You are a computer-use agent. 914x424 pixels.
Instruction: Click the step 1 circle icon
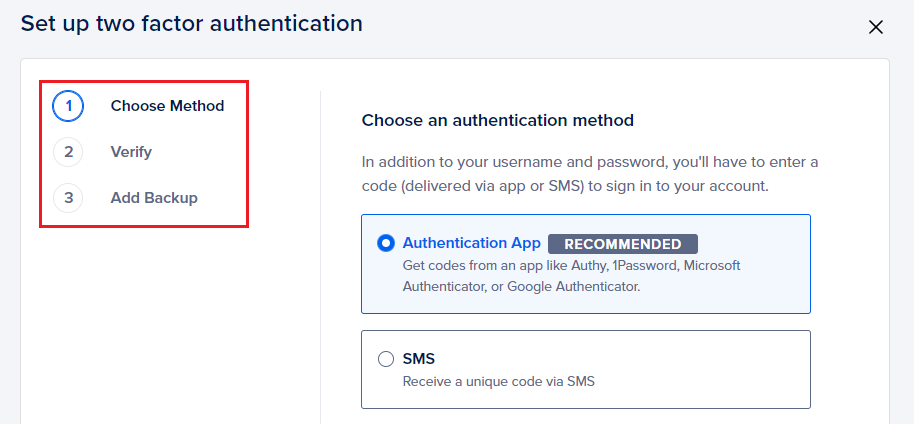tap(68, 106)
